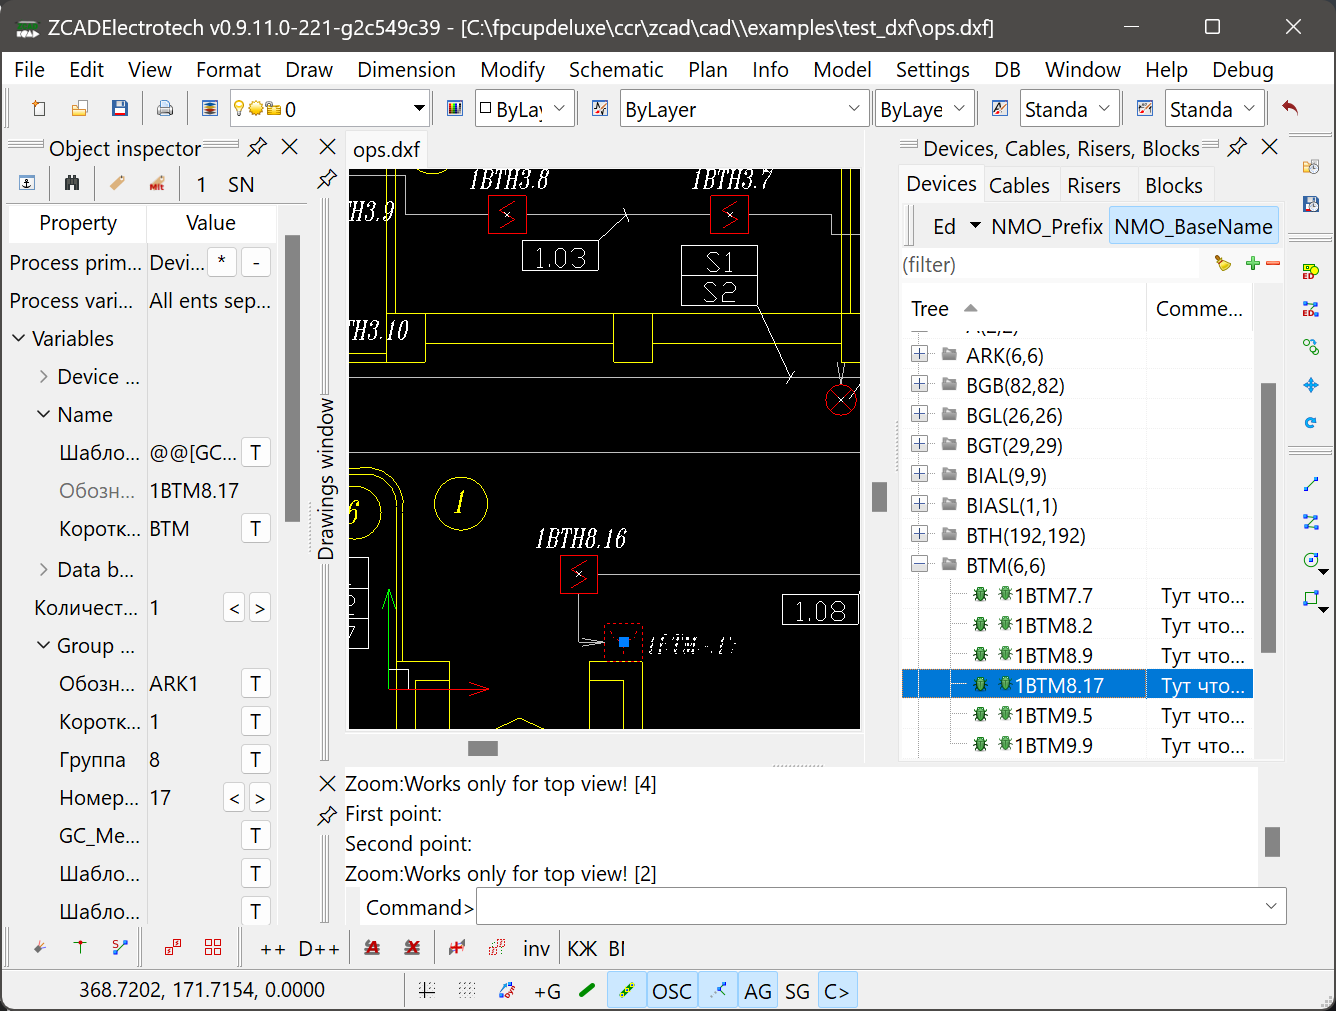Click the NMO_BaseName button
The height and width of the screenshot is (1011, 1336).
pyautogui.click(x=1193, y=225)
